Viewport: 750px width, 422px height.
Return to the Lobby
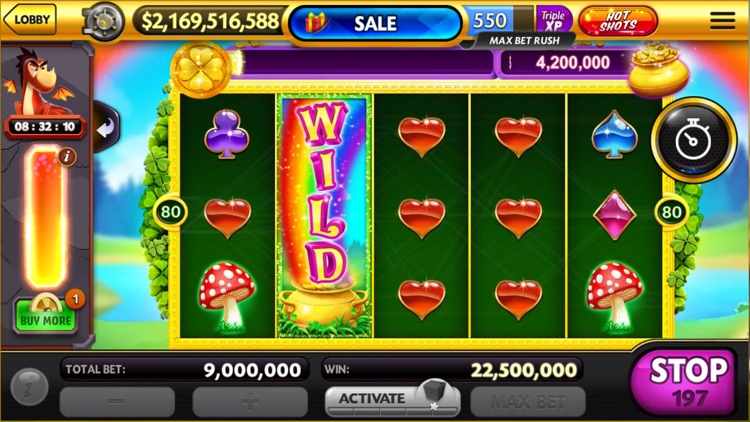coord(30,19)
